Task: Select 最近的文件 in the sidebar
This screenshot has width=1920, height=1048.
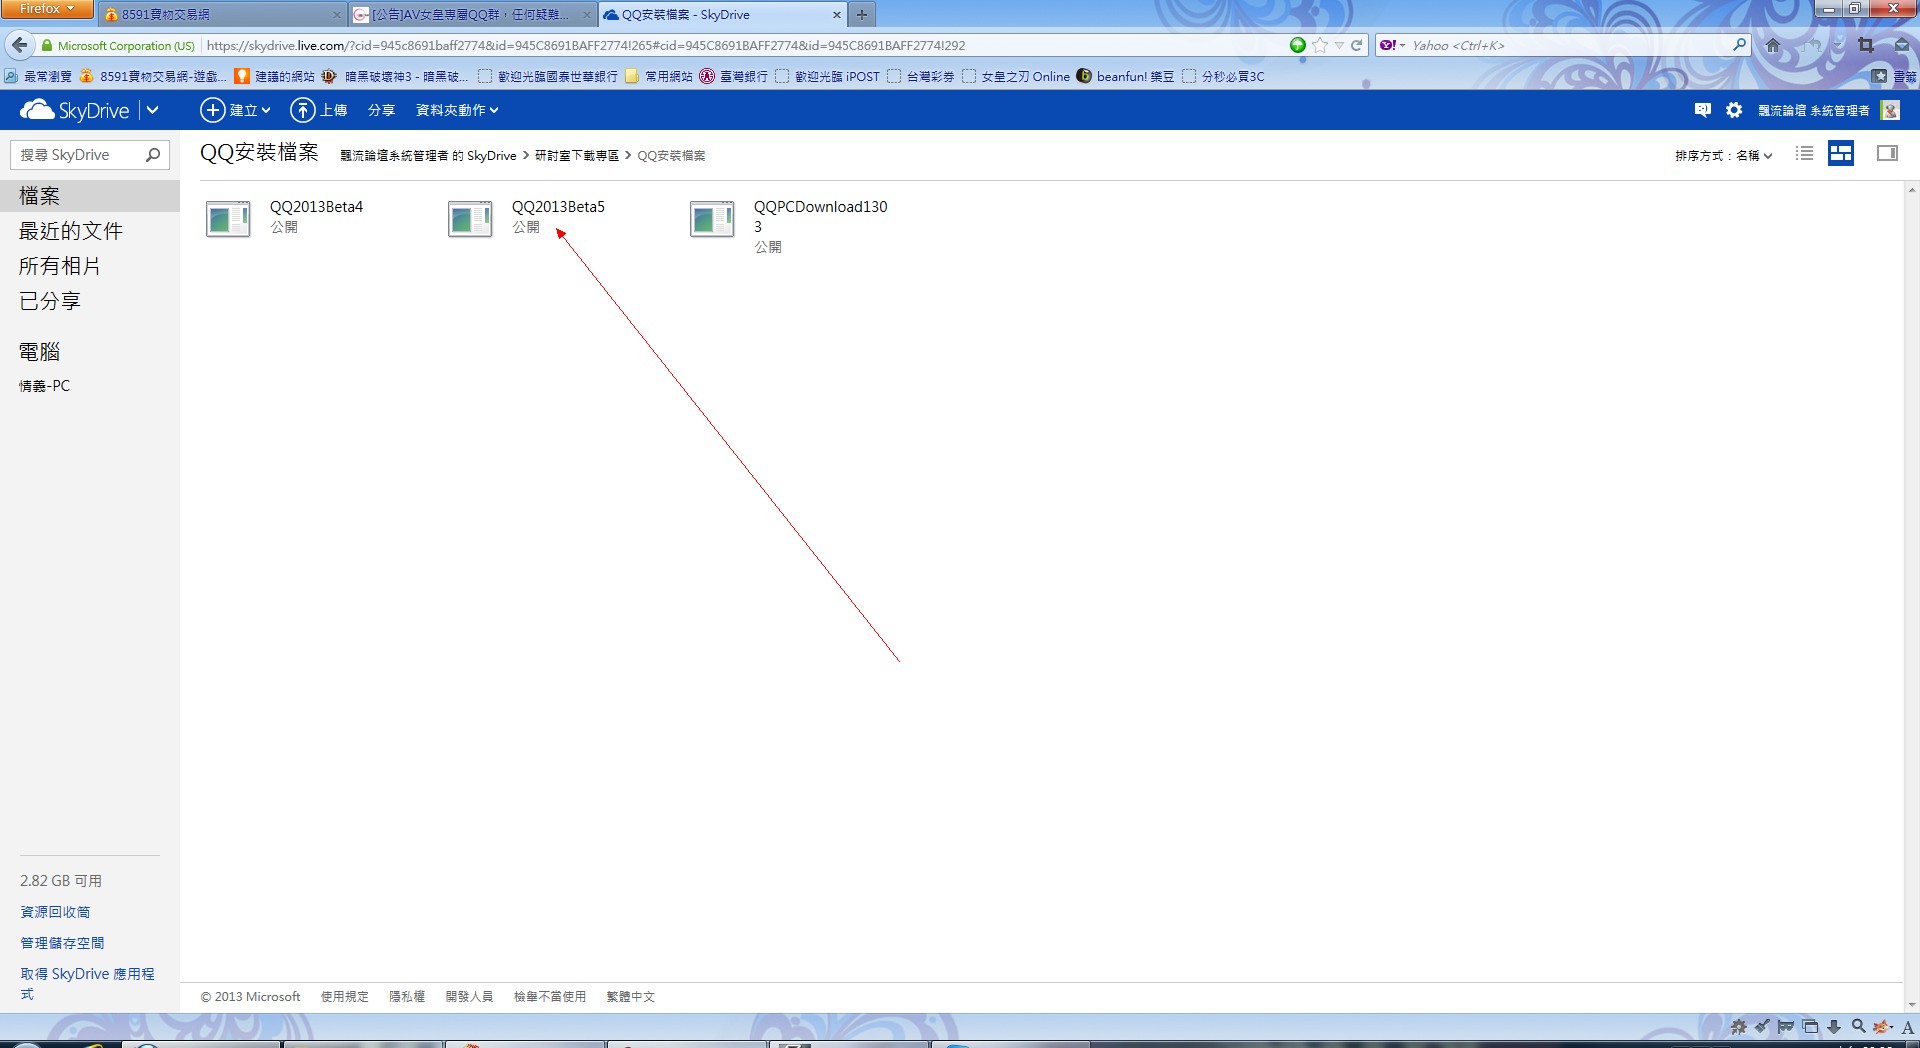Action: (x=71, y=231)
